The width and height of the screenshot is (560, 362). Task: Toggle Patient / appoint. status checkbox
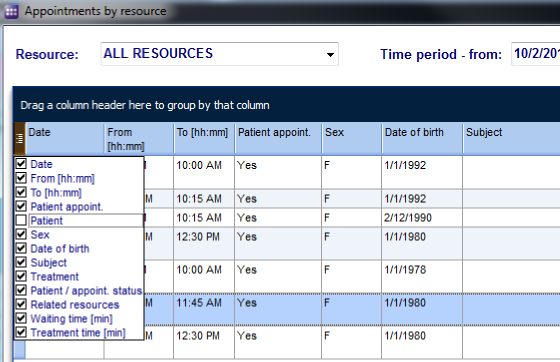pos(21,290)
